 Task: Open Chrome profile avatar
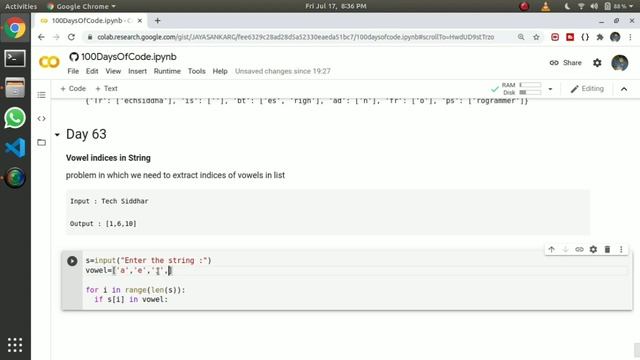click(615, 37)
